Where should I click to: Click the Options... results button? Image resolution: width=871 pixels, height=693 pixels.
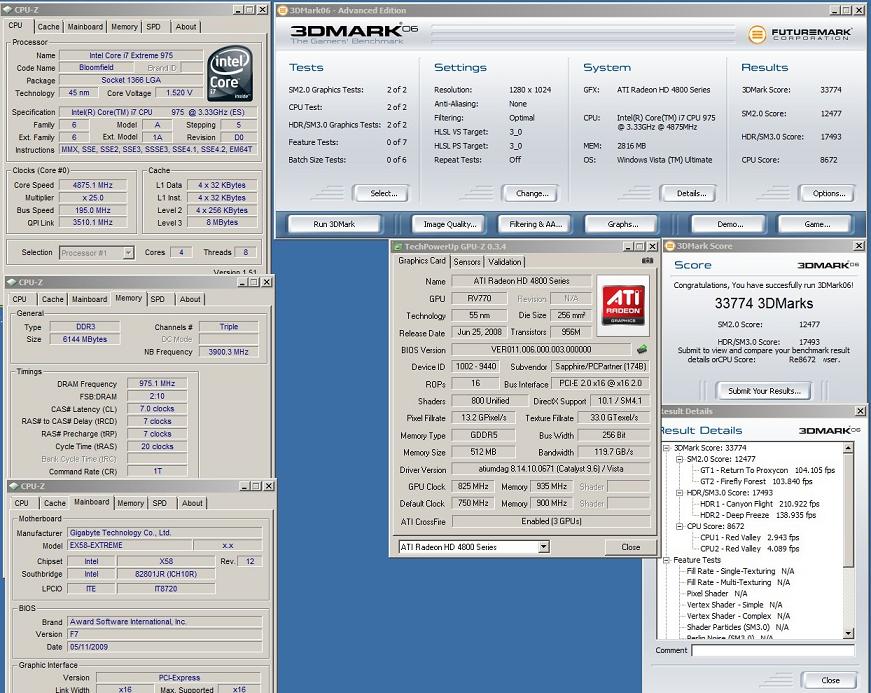pyautogui.click(x=828, y=193)
